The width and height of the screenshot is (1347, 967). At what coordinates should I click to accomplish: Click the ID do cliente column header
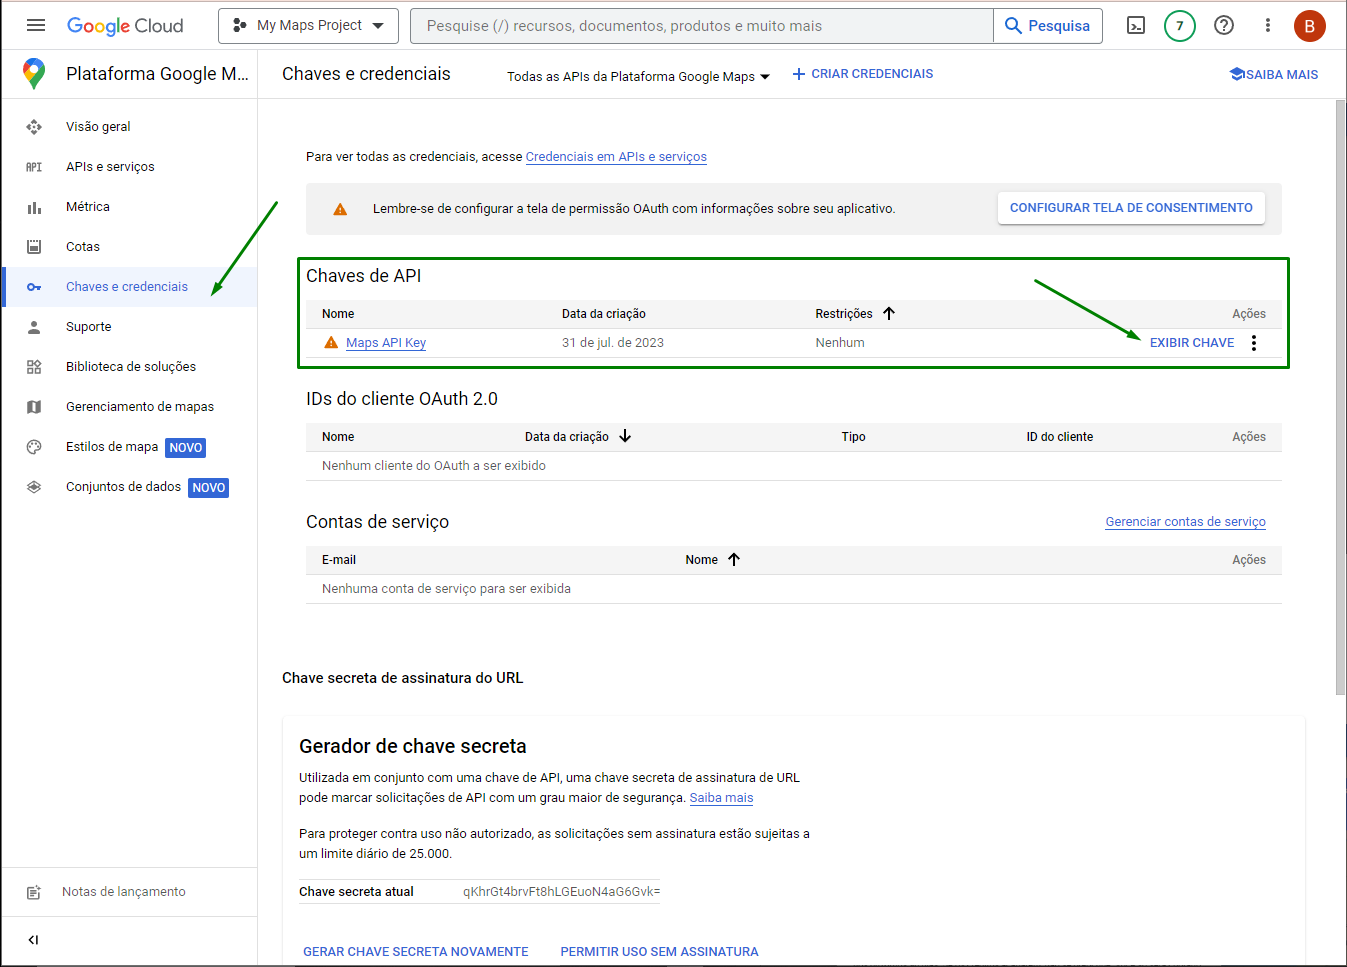point(1059,437)
